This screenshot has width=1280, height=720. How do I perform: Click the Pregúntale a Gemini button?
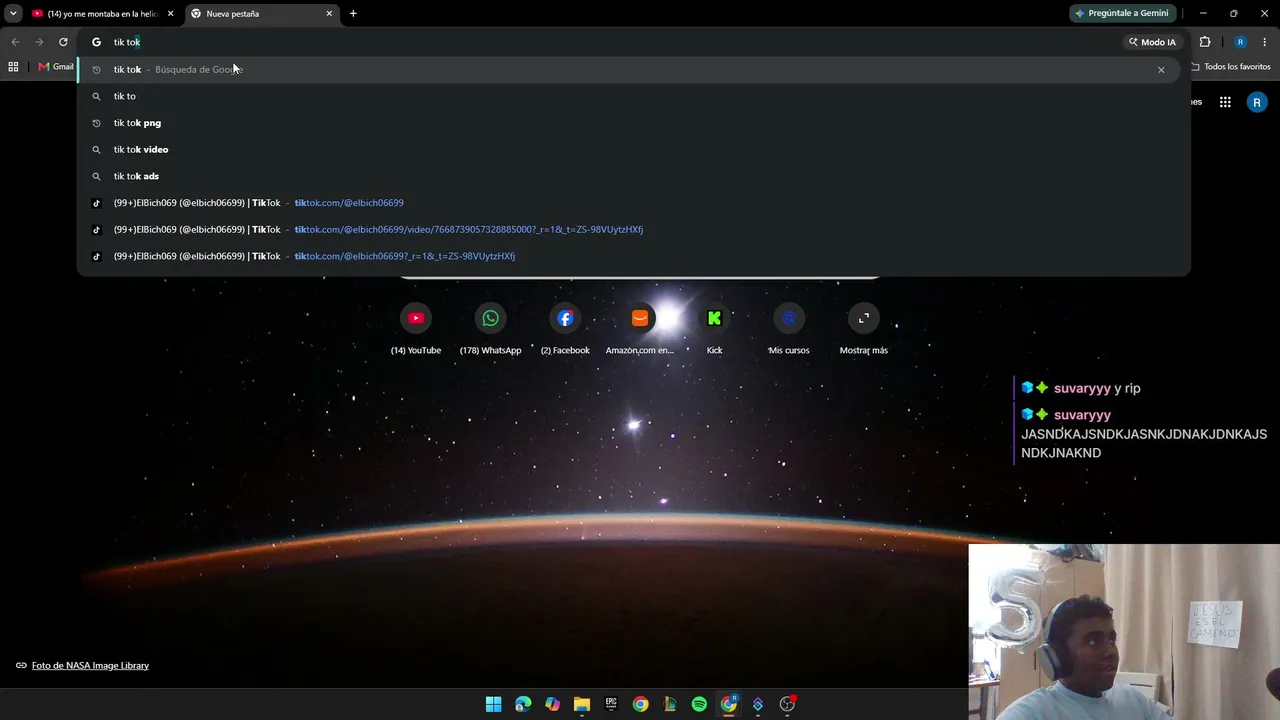[1121, 14]
